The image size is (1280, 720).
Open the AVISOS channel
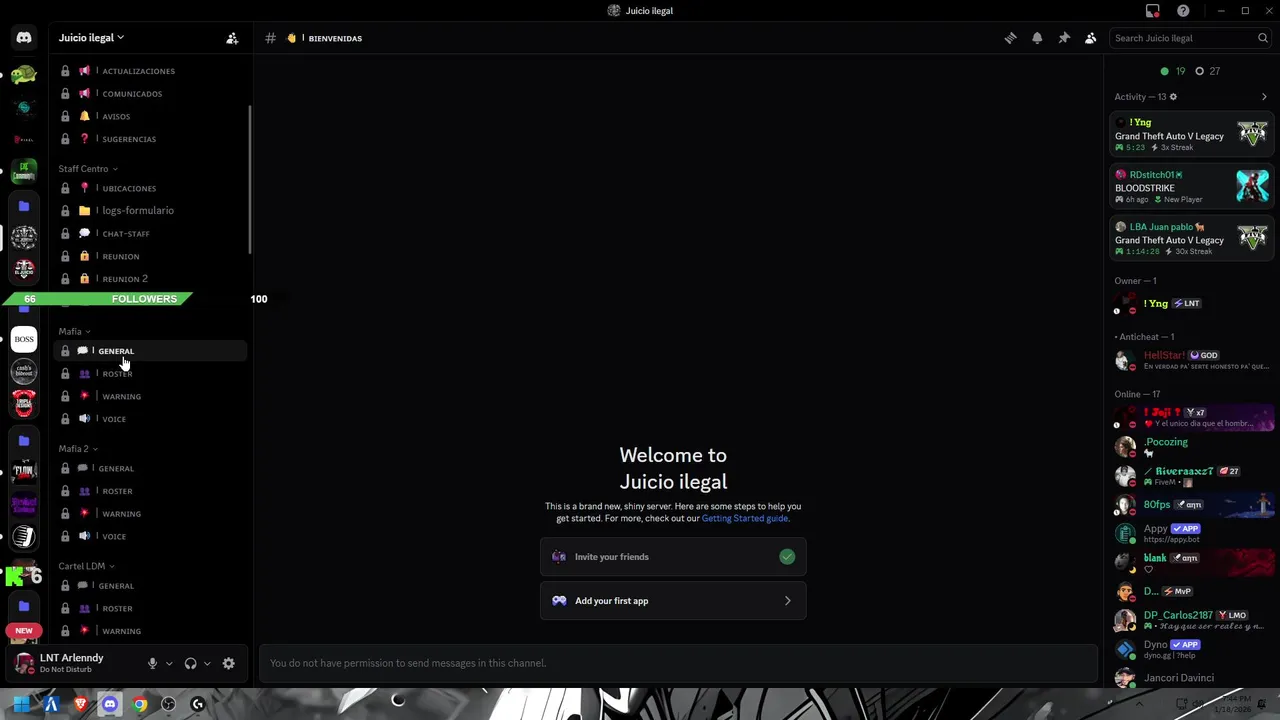pos(150,116)
